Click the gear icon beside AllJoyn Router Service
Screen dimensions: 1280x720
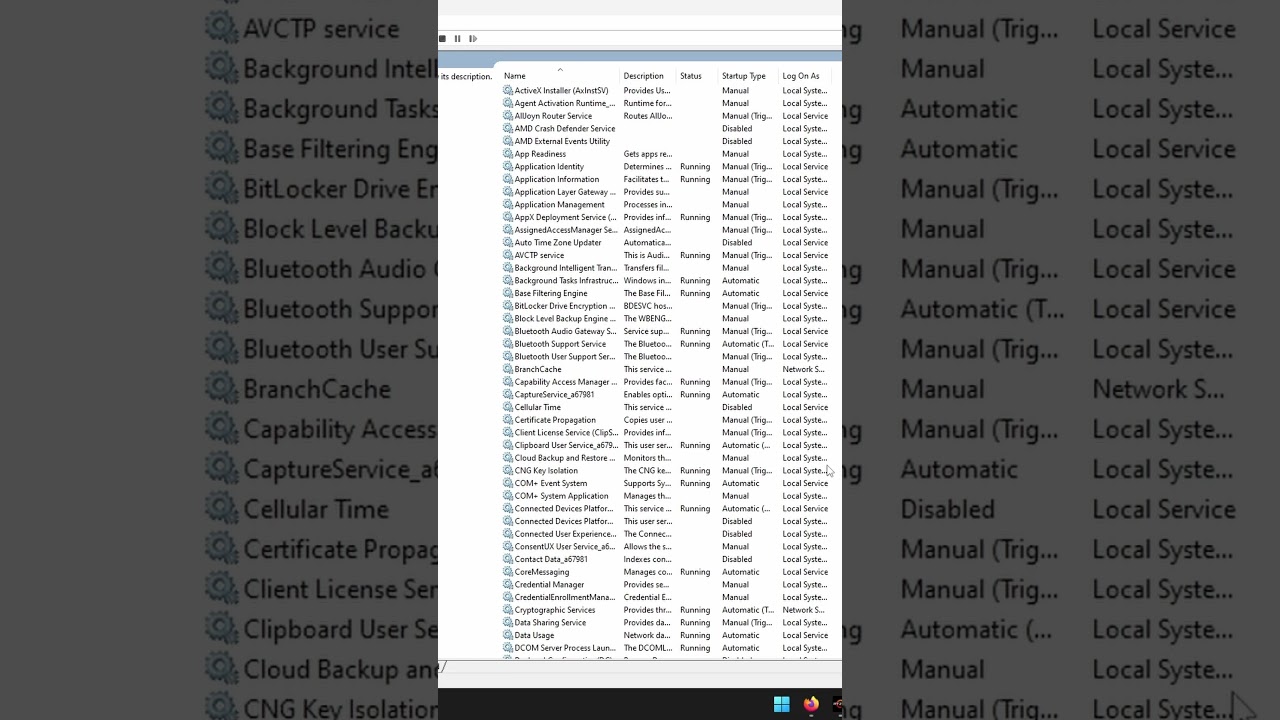[x=508, y=116]
